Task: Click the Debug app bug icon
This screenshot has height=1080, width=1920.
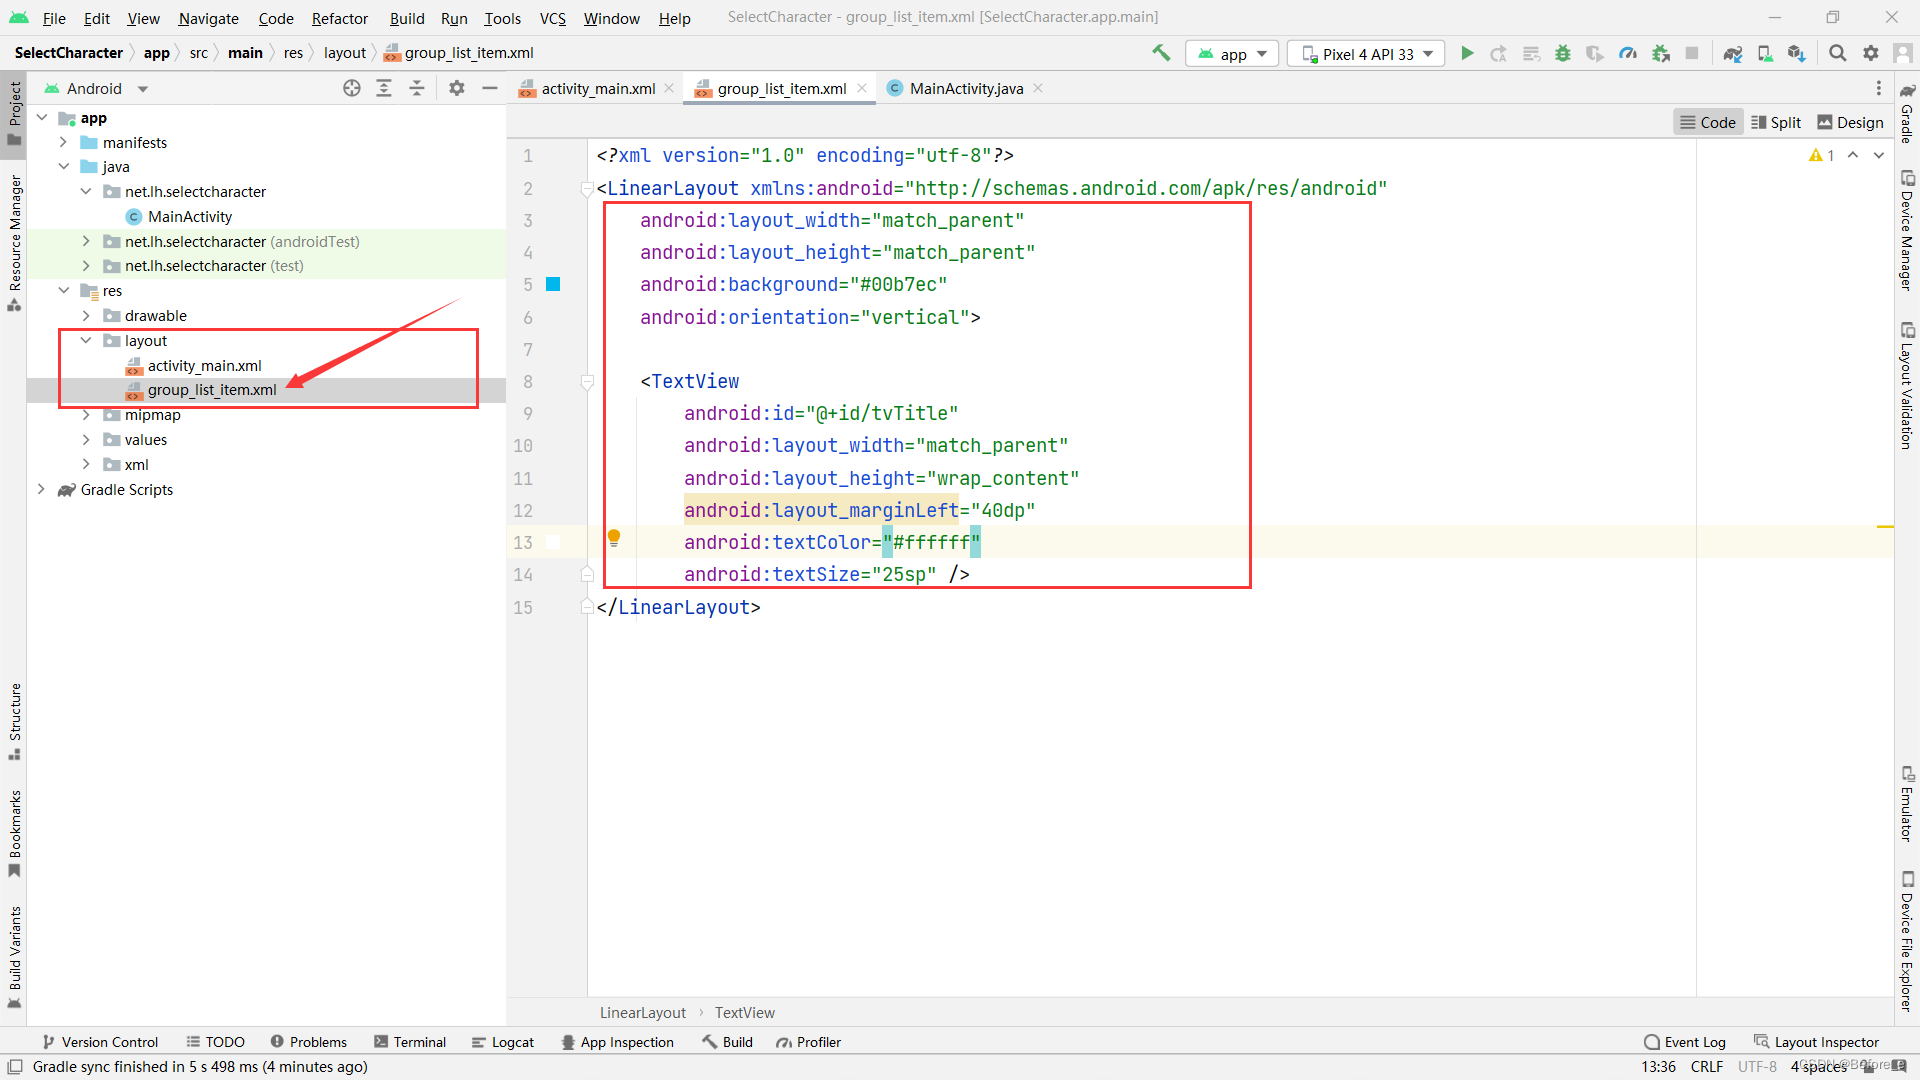Action: pos(1563,54)
